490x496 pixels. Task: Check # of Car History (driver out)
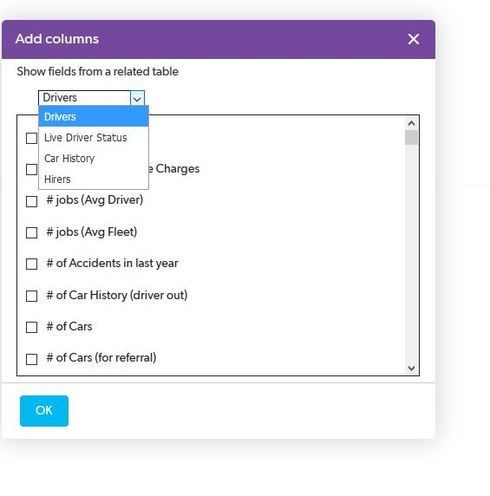(x=32, y=296)
